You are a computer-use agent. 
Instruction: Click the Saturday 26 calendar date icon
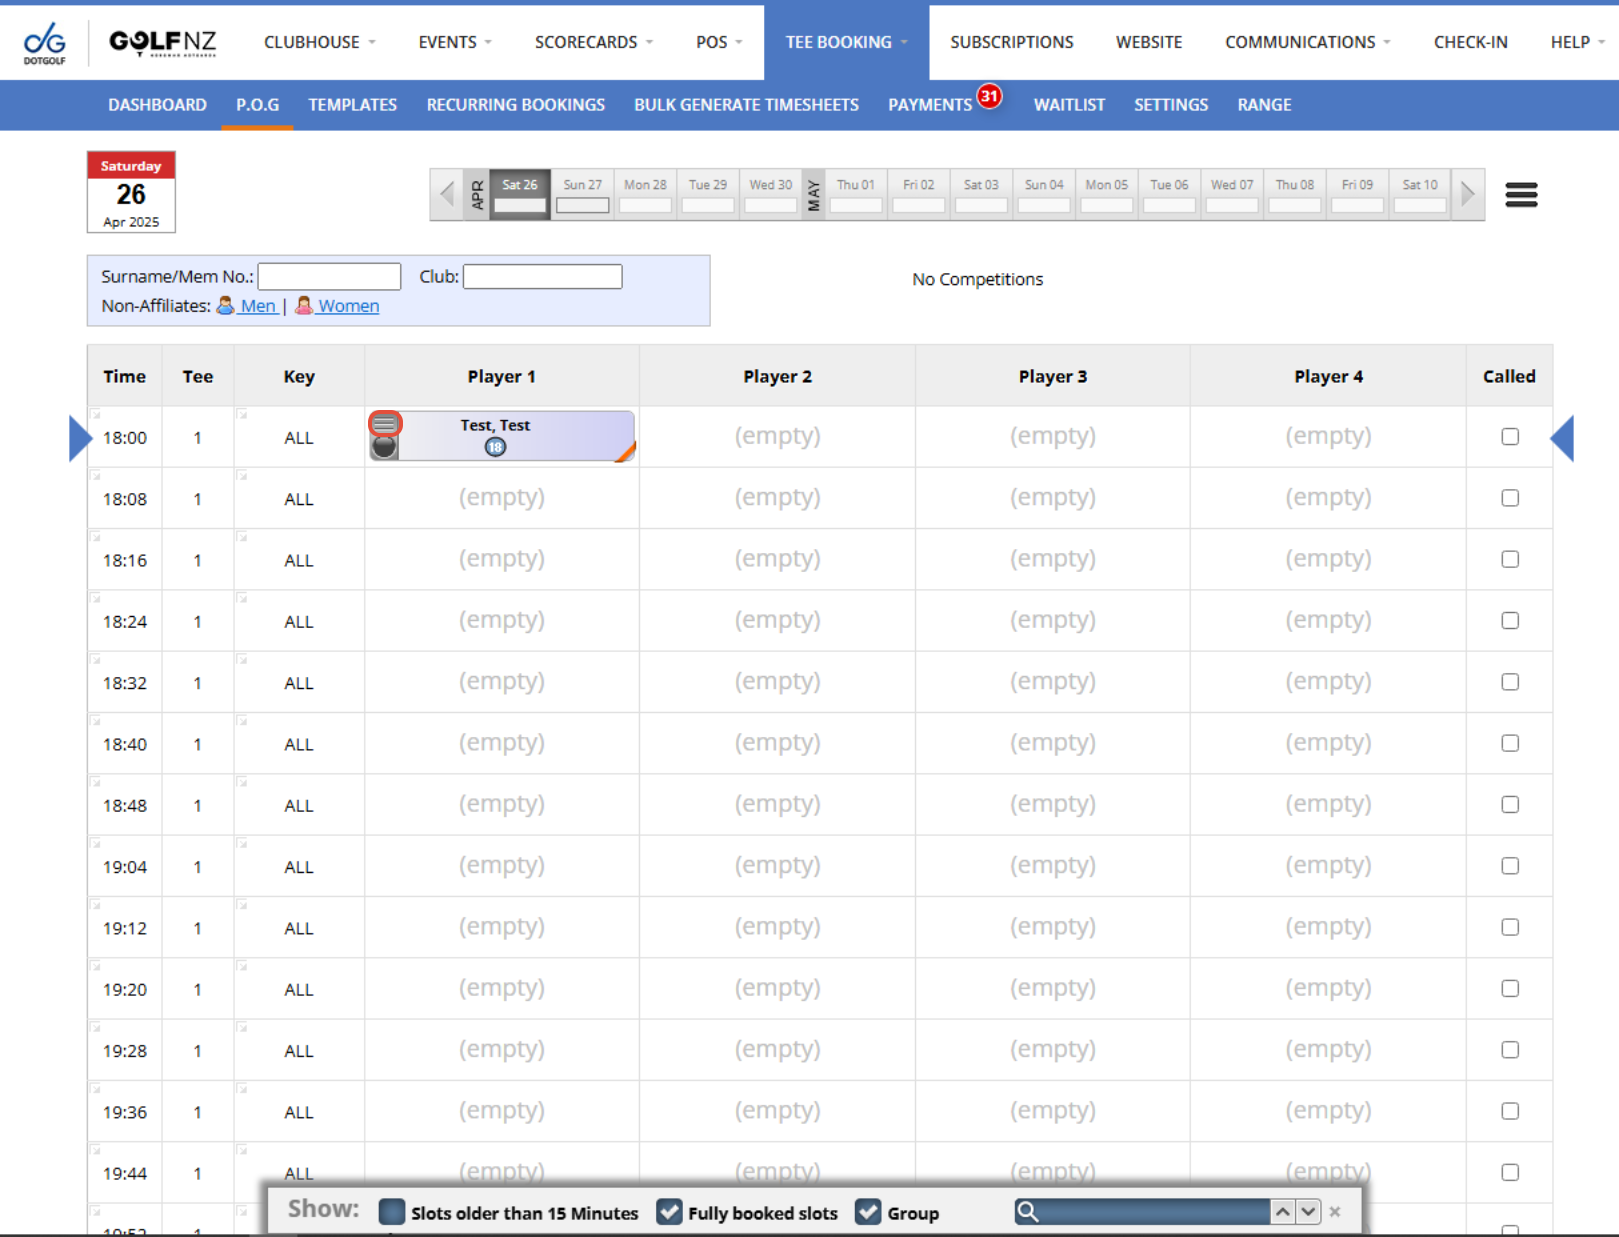coord(131,192)
